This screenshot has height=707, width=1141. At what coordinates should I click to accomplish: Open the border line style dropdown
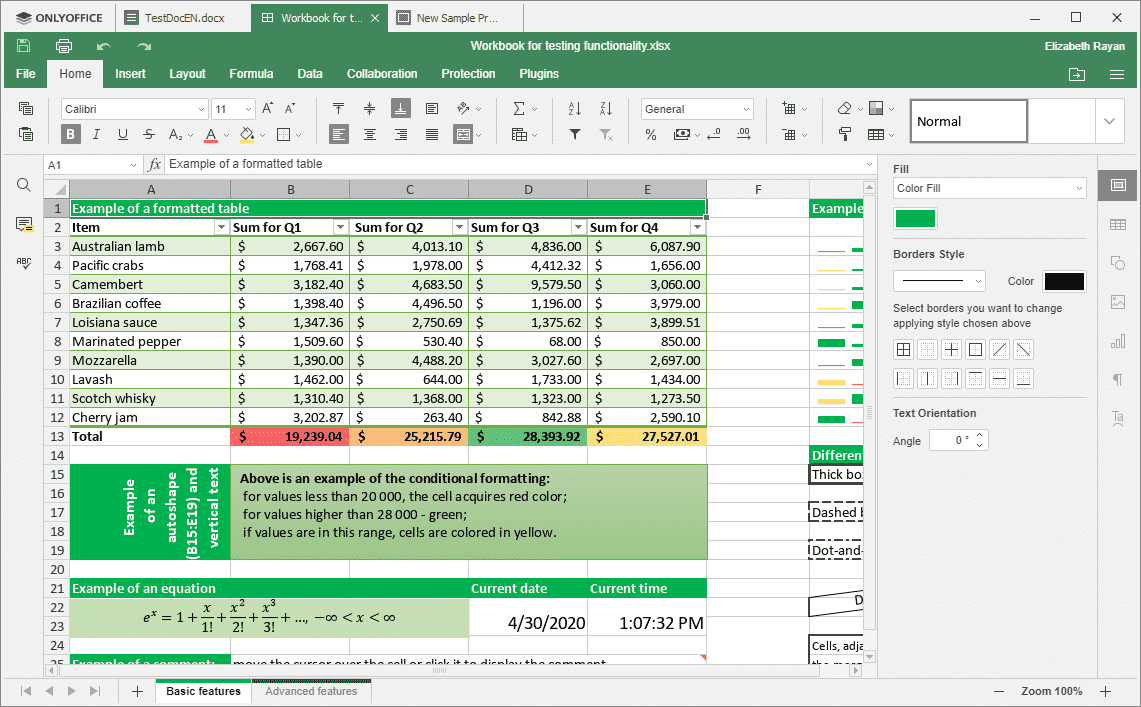939,281
